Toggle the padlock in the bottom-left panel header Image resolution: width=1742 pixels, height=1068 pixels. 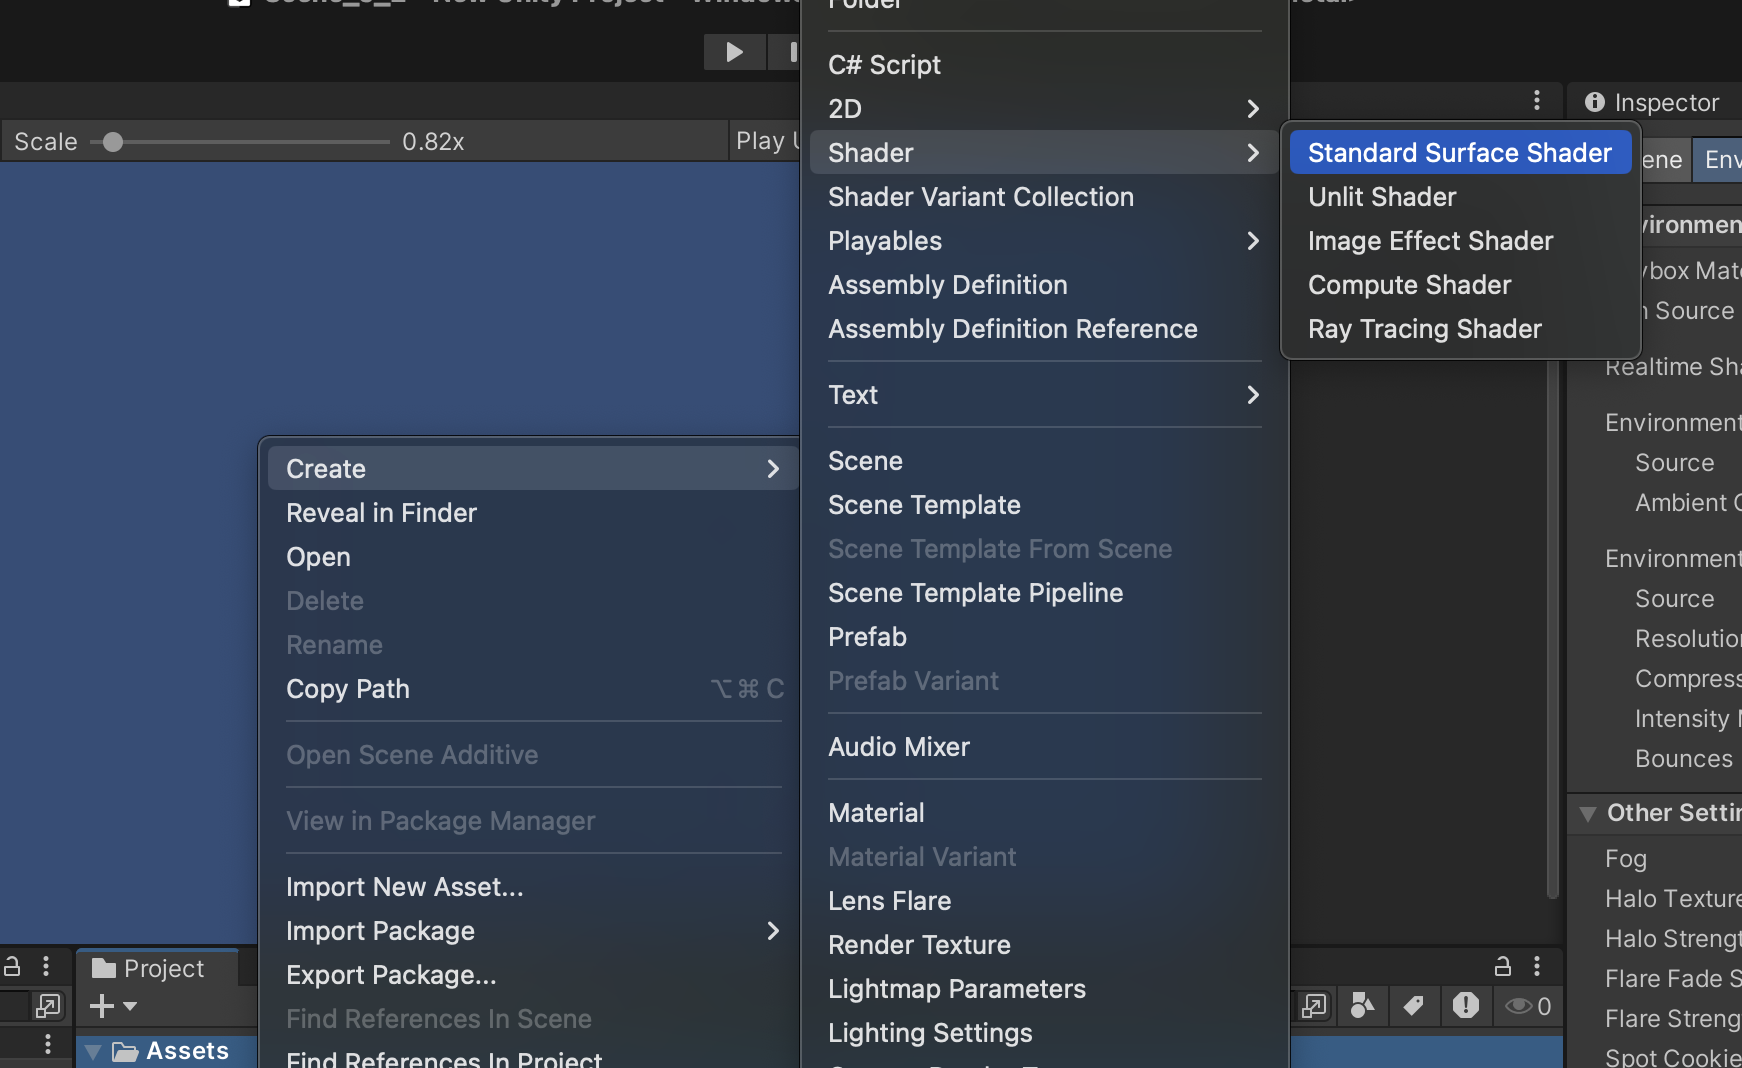[12, 966]
